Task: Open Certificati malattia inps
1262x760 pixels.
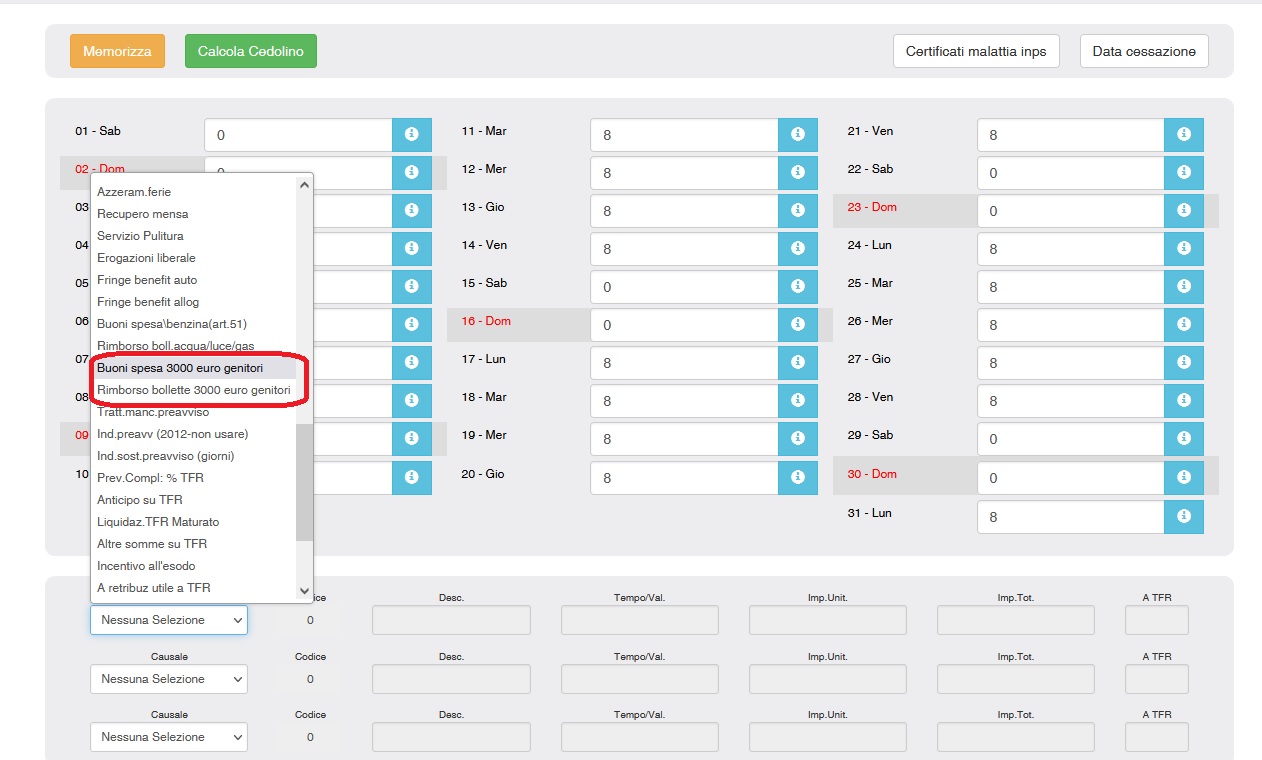Action: point(976,51)
